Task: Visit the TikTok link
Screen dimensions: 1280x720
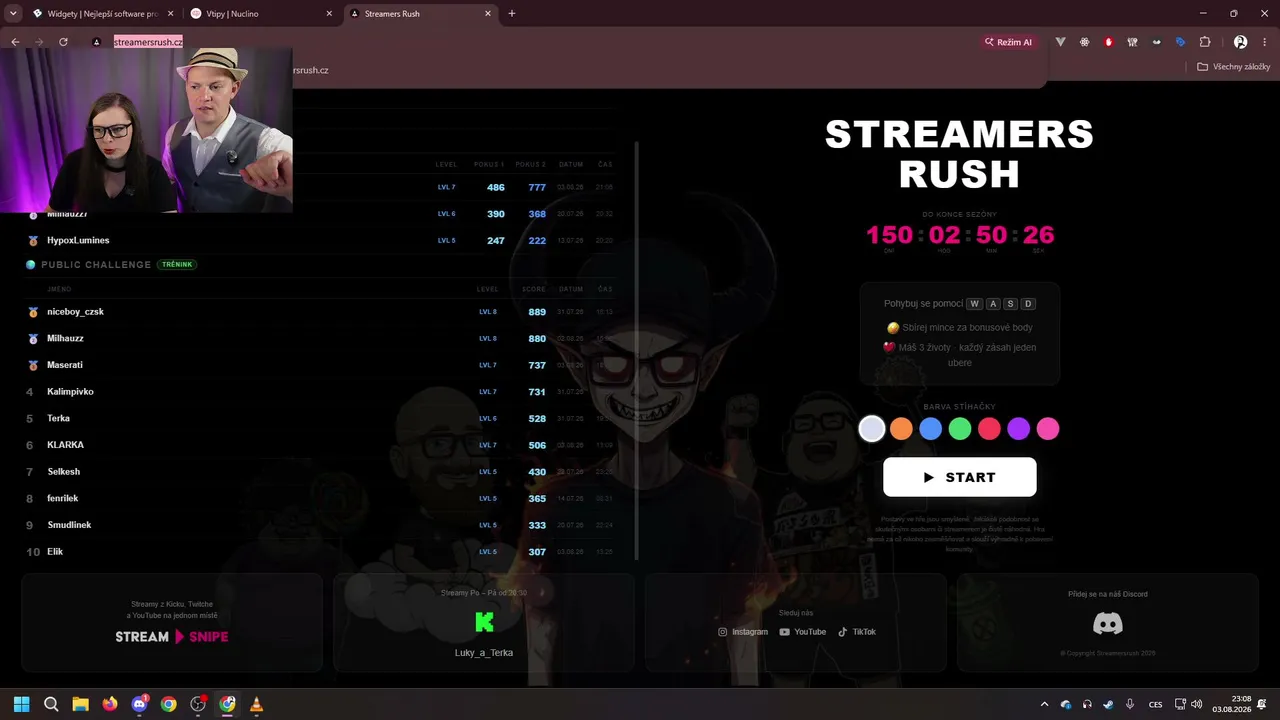Action: pos(857,632)
